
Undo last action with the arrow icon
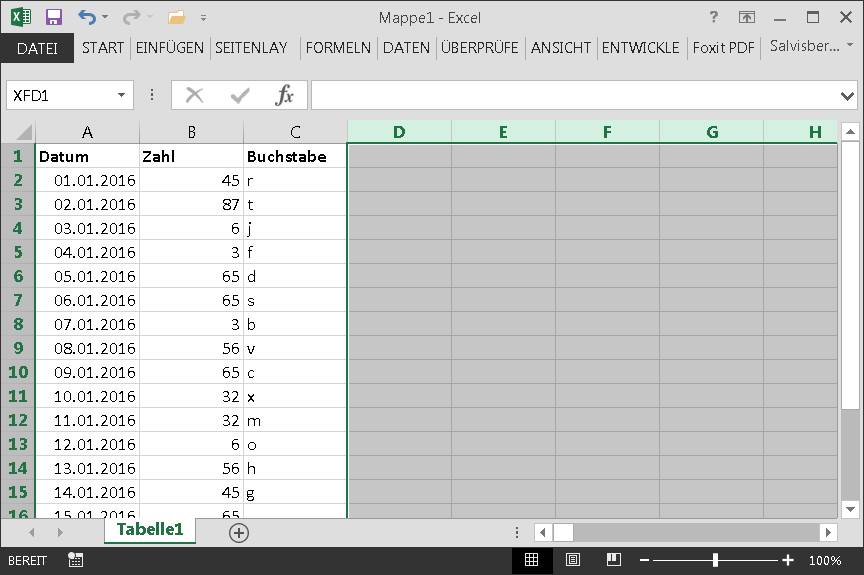point(87,17)
